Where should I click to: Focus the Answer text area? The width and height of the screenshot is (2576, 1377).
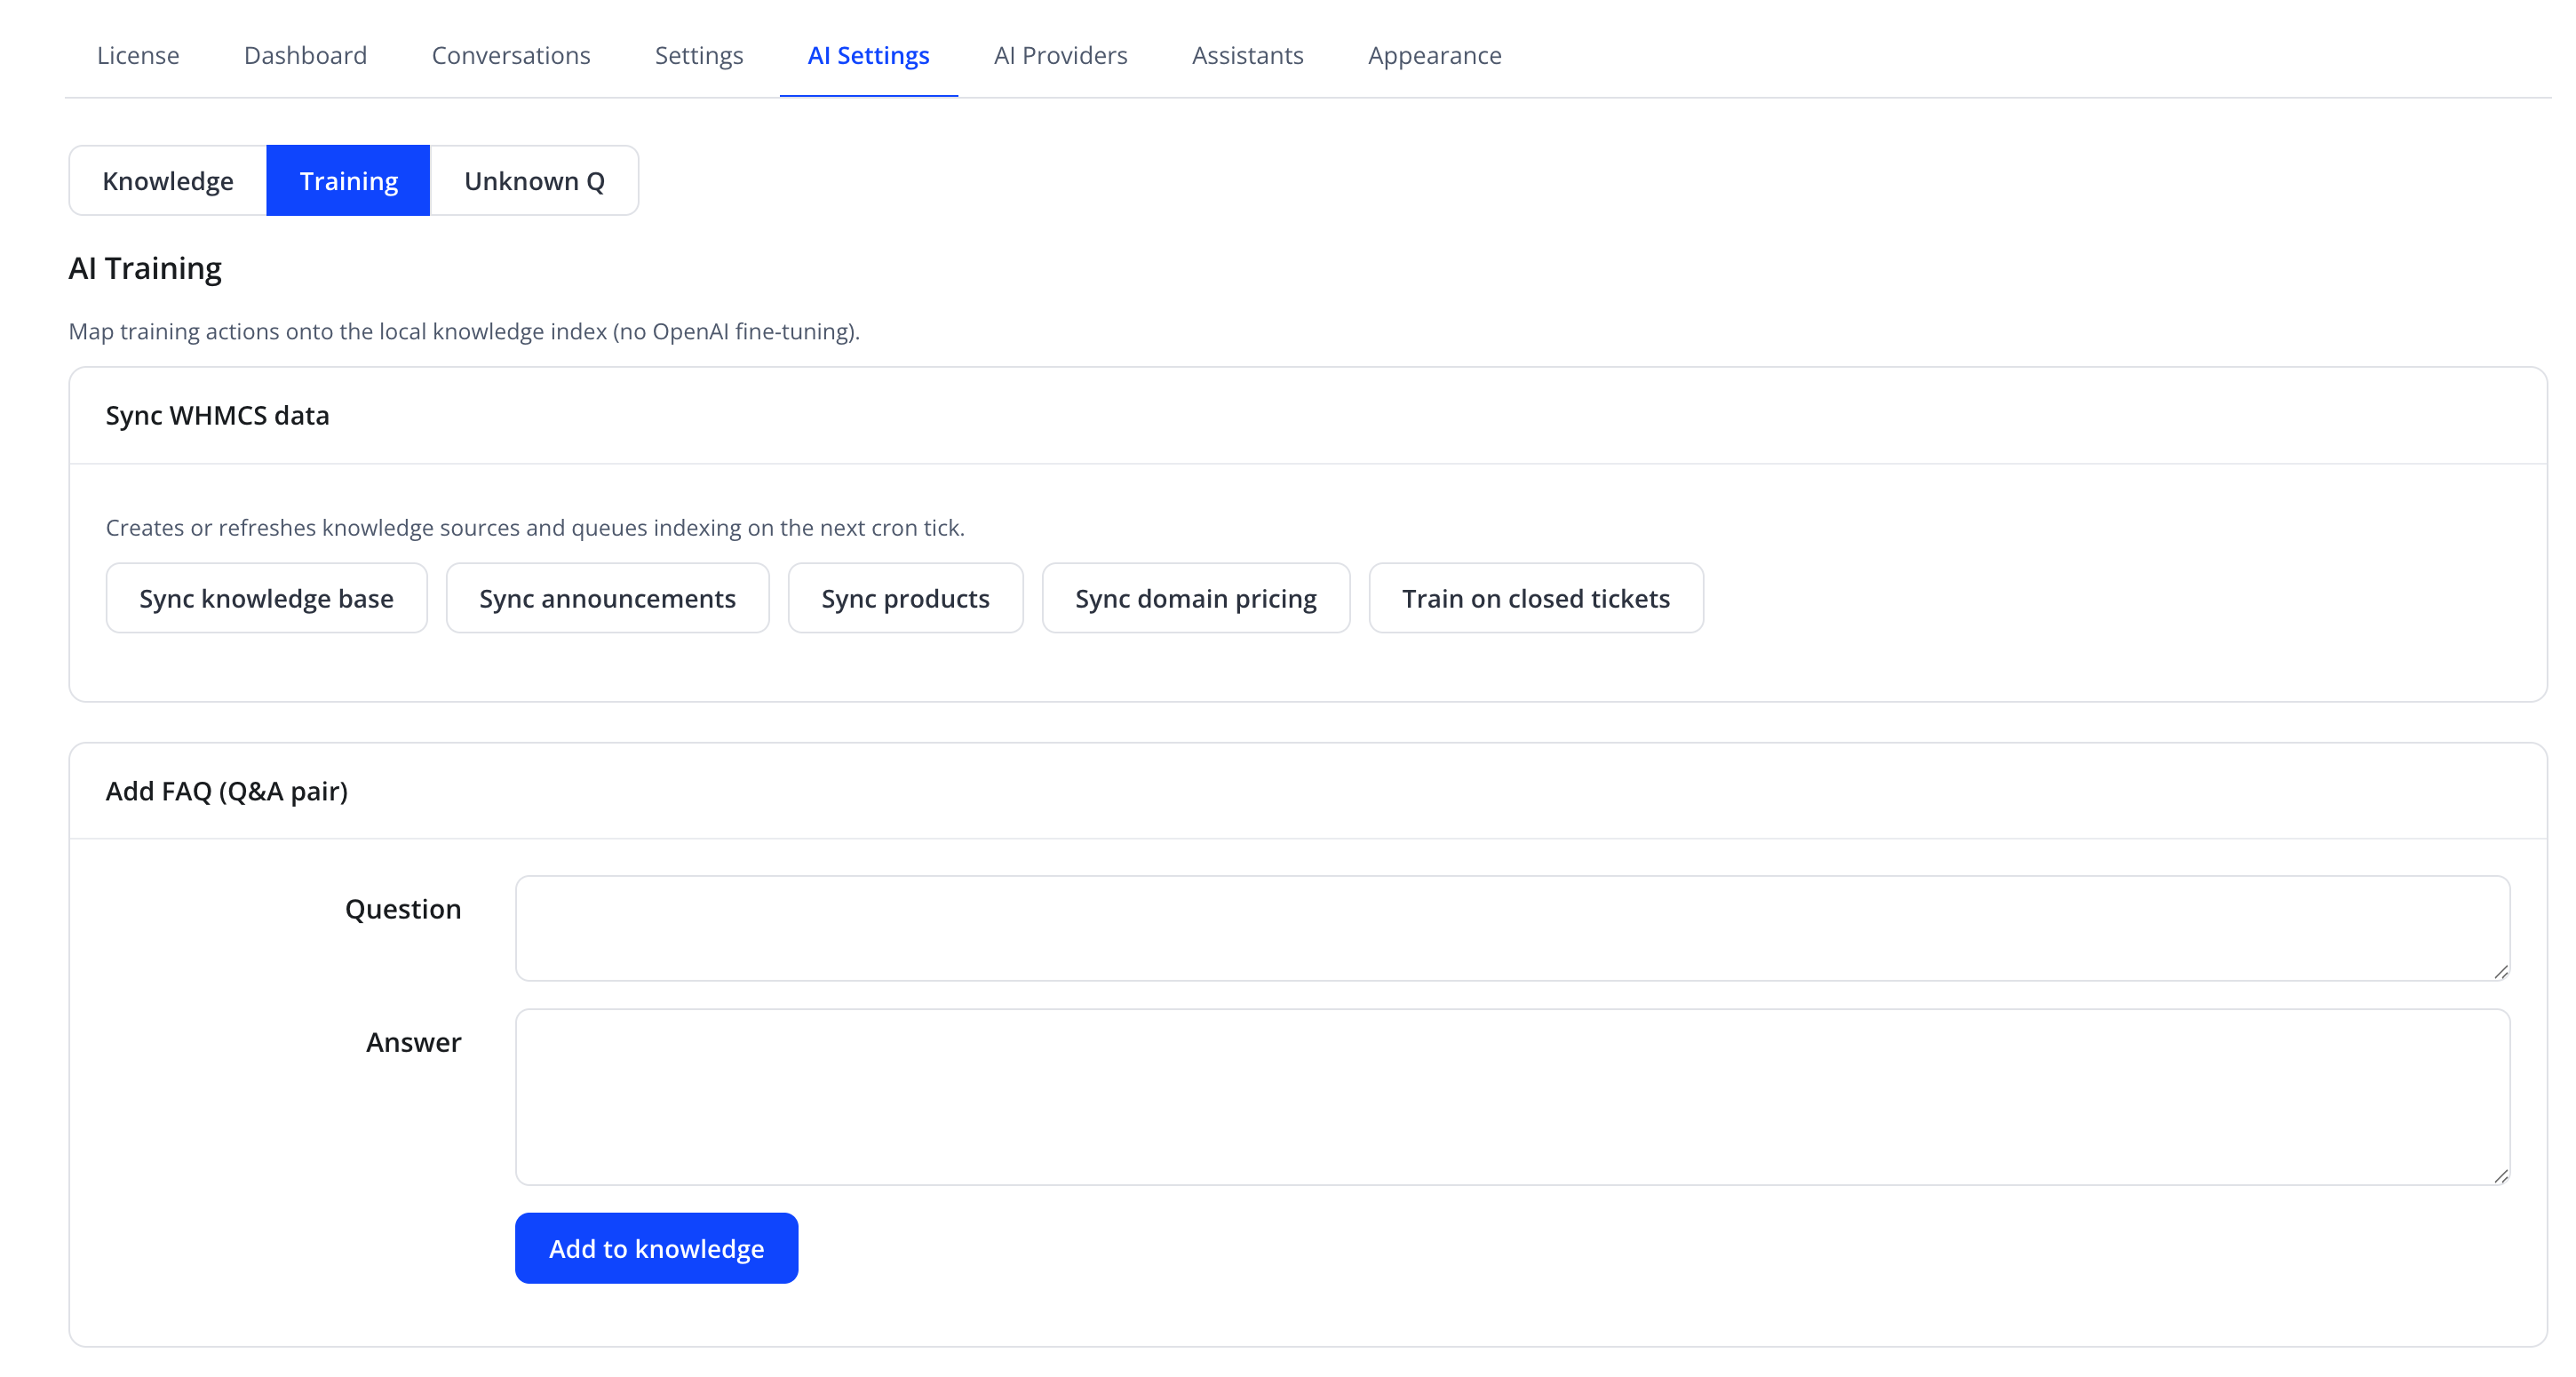pyautogui.click(x=1512, y=1097)
